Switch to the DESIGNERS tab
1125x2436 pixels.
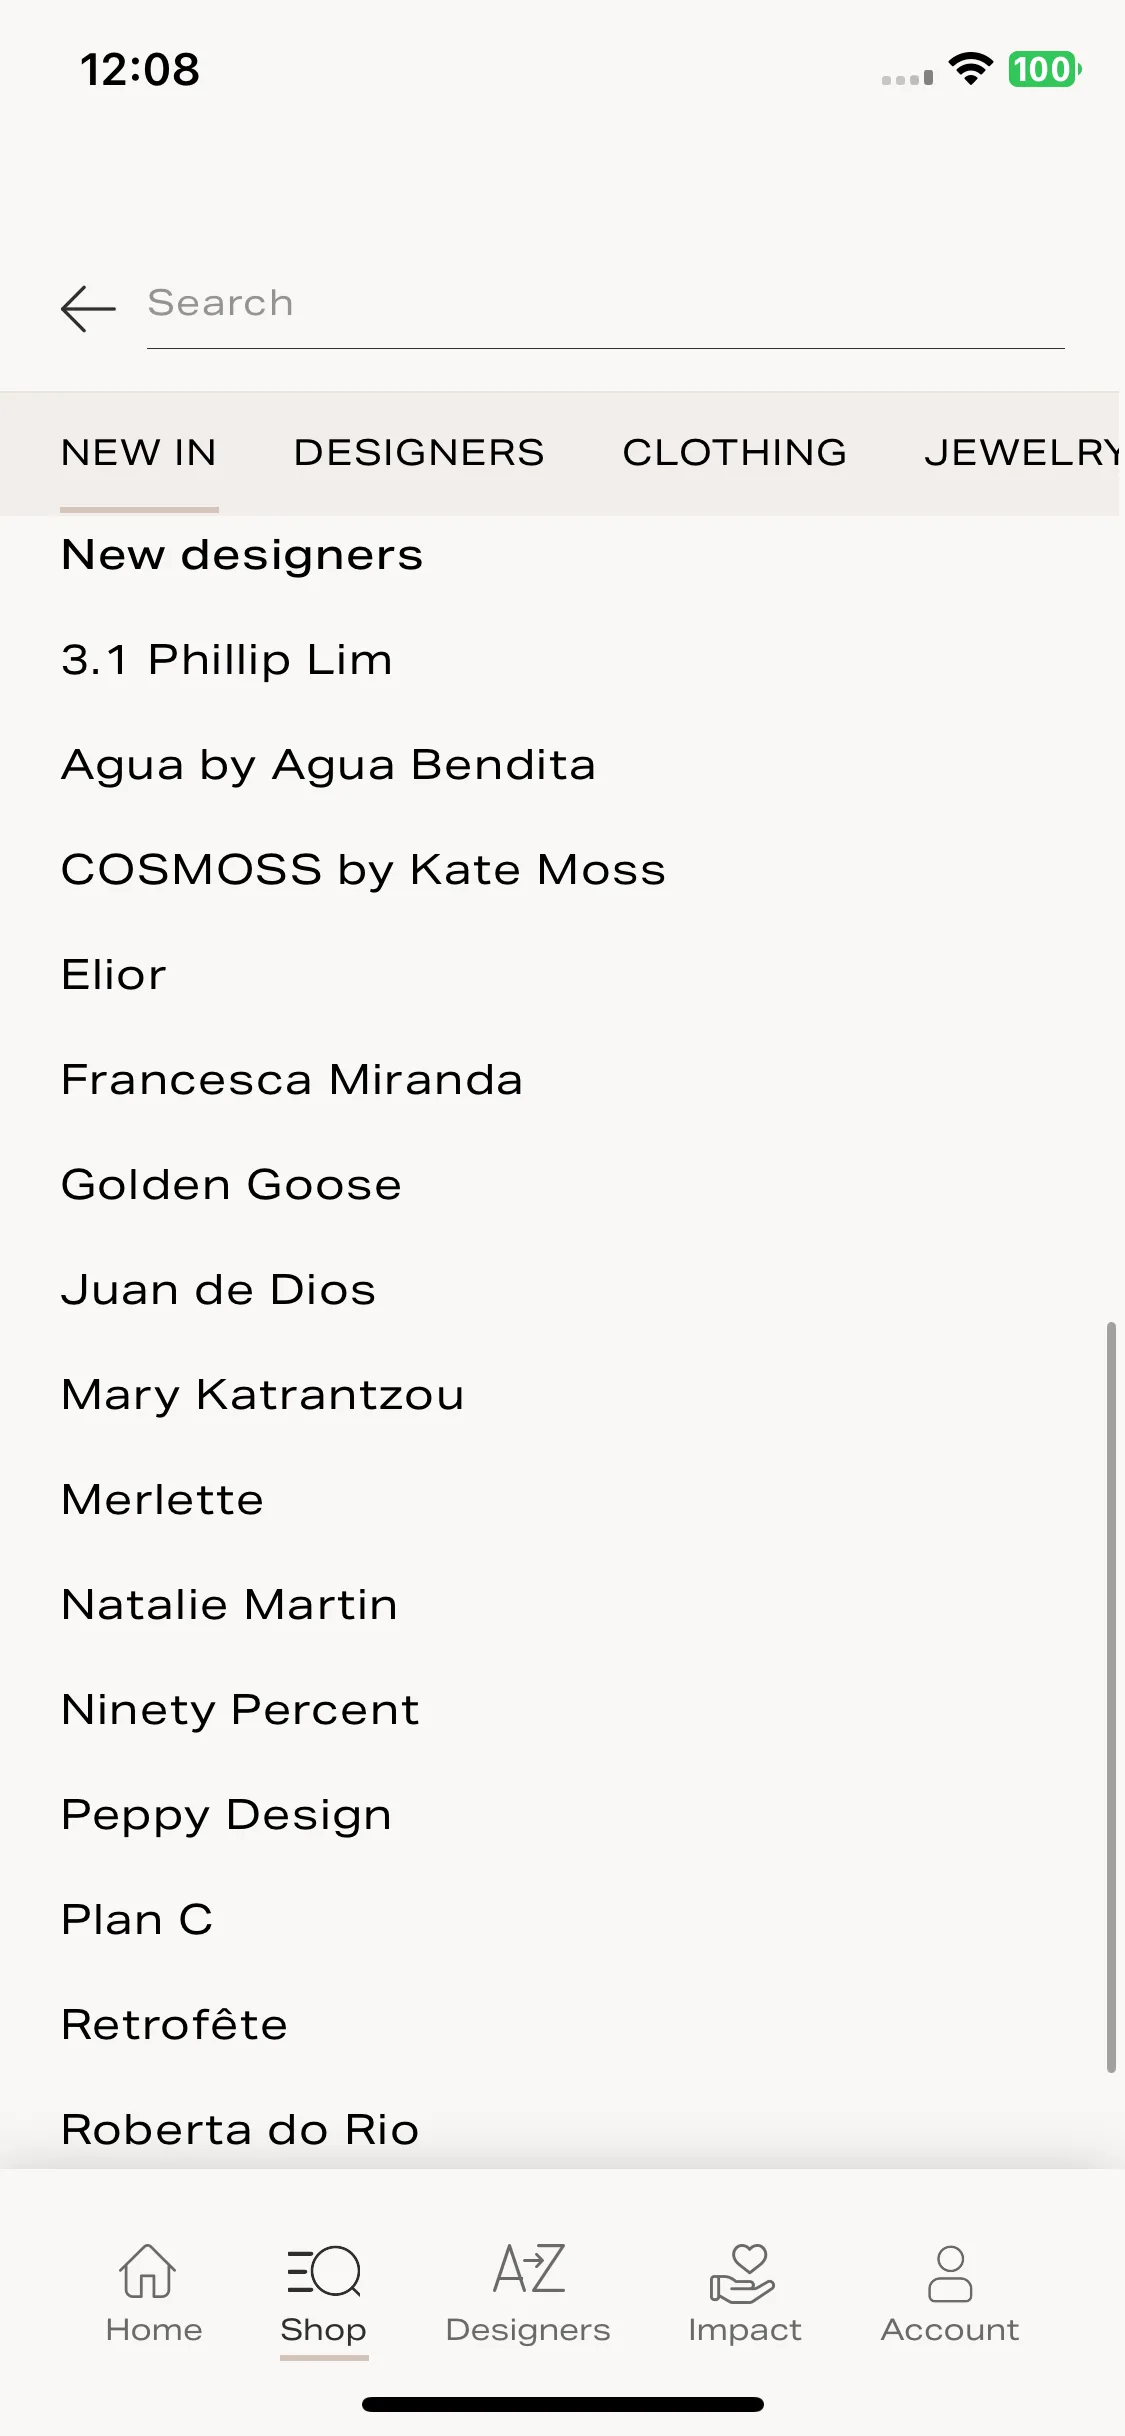point(419,453)
